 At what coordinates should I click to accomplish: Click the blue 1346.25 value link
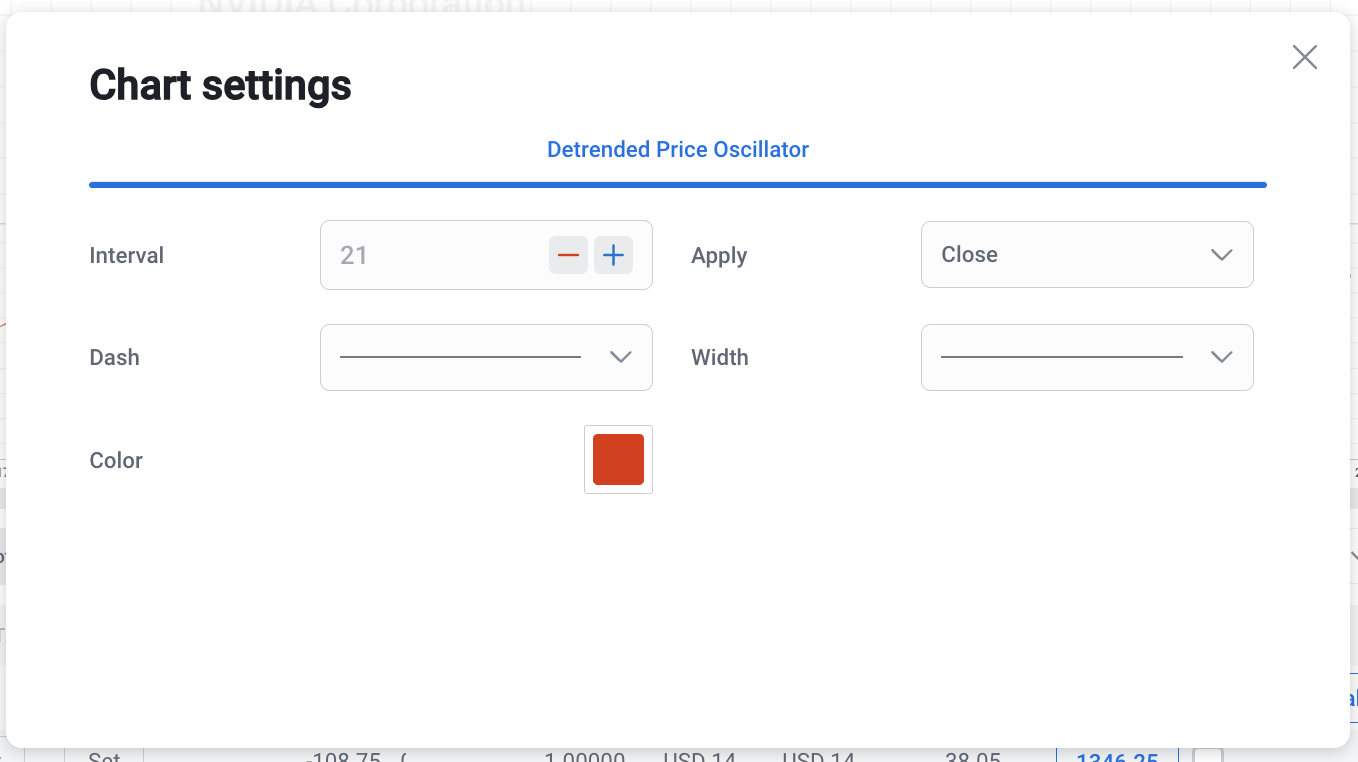tap(1116, 757)
